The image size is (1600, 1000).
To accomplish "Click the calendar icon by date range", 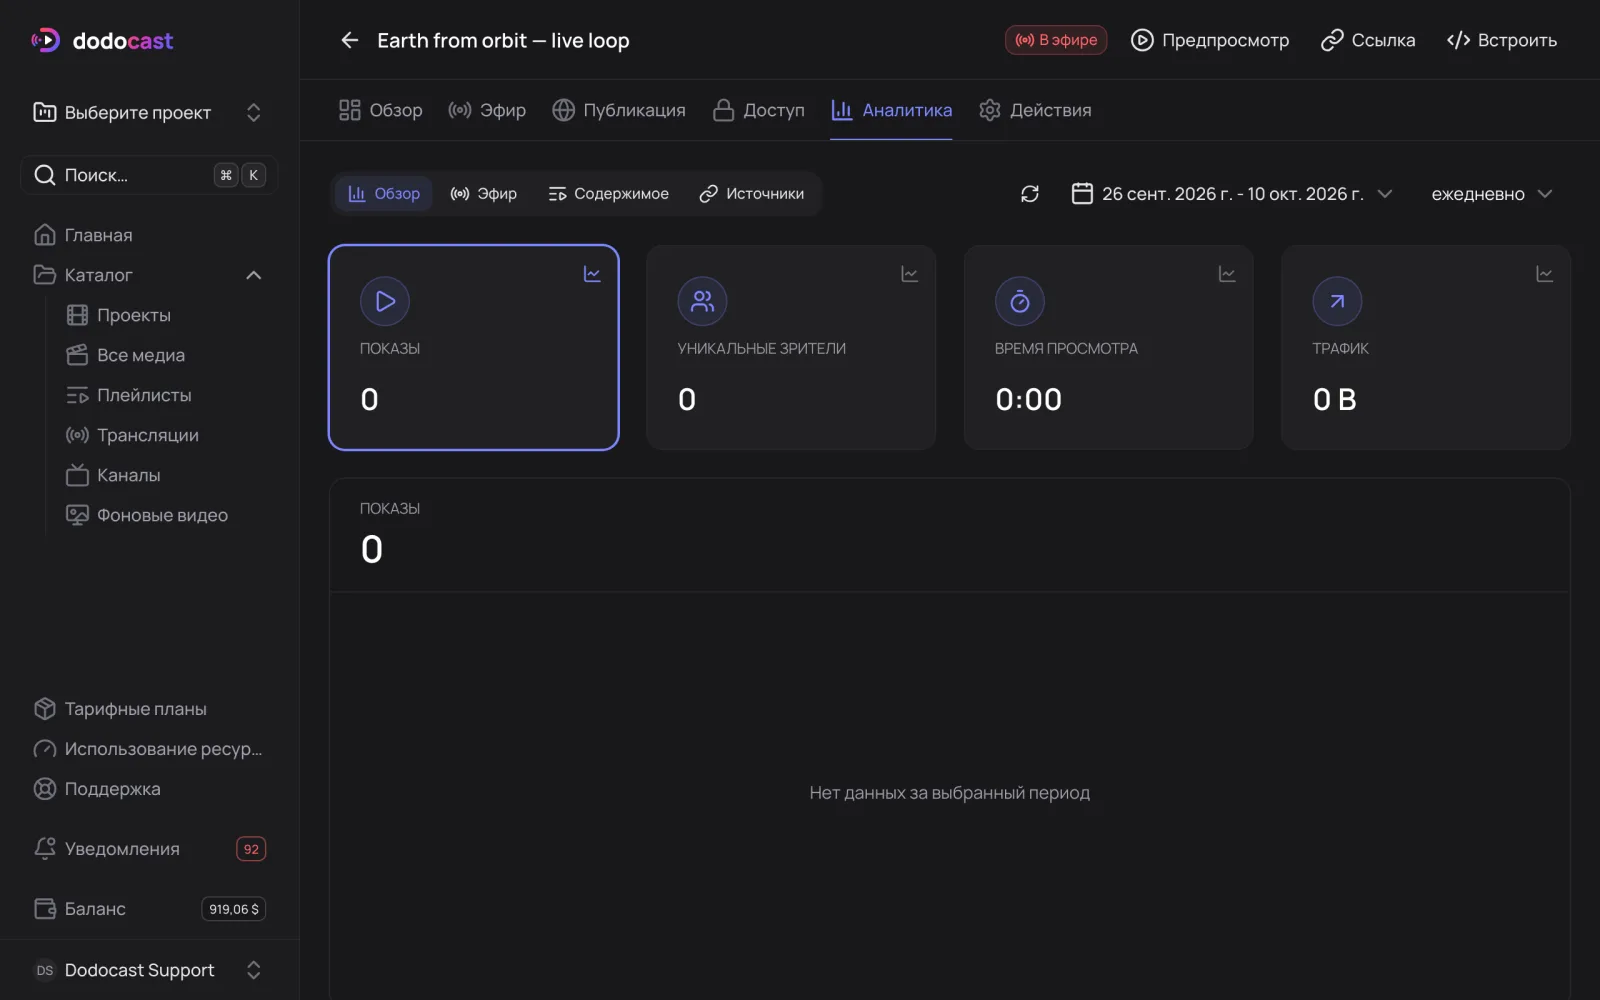I will [x=1082, y=193].
